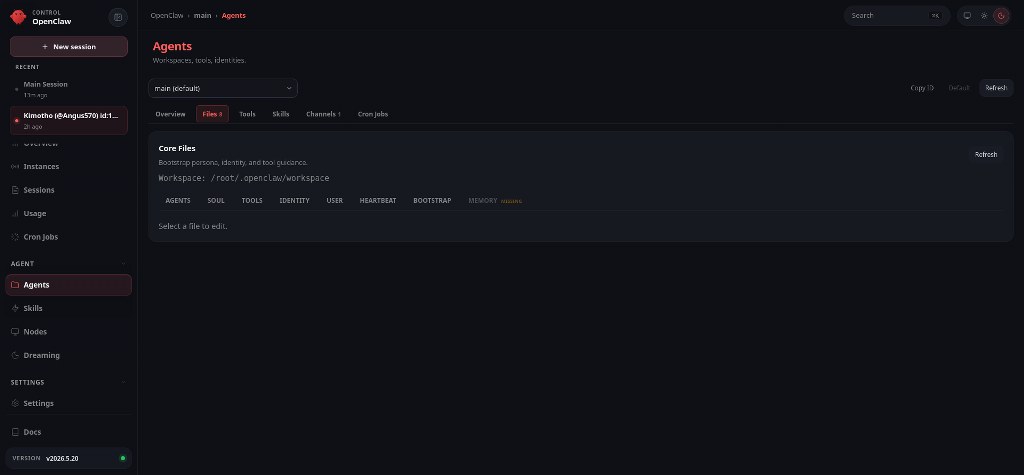Collapse the sidebar with the panel icon

coord(118,17)
